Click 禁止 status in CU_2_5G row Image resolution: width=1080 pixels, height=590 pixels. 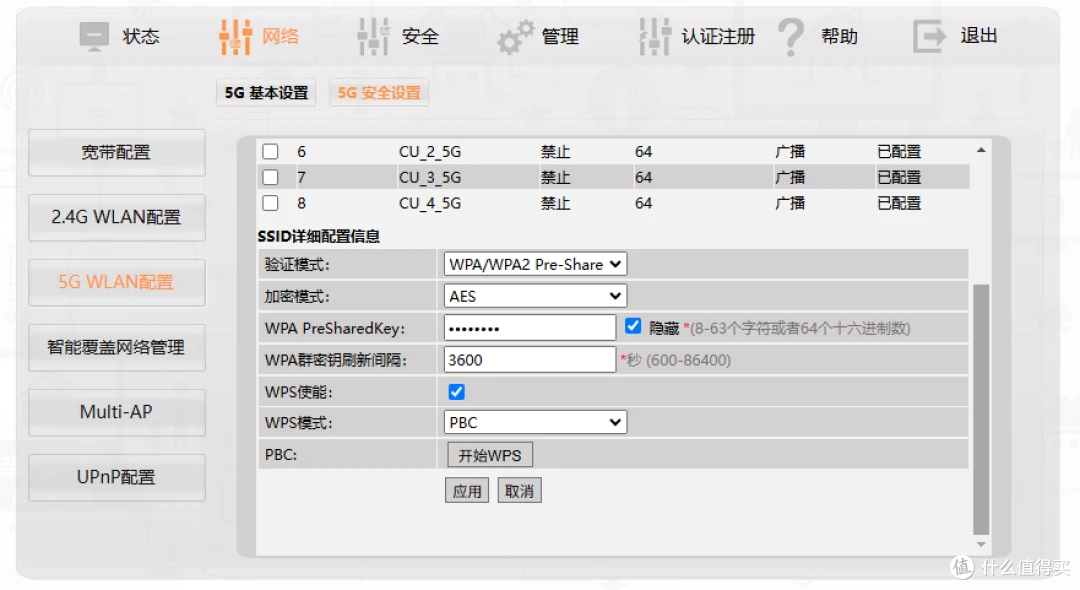pos(555,151)
